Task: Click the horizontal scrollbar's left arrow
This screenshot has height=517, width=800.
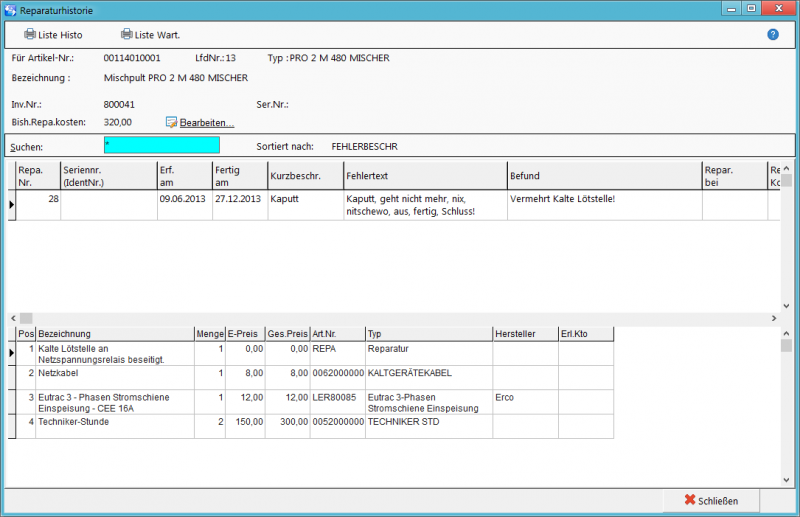Action: (13, 318)
